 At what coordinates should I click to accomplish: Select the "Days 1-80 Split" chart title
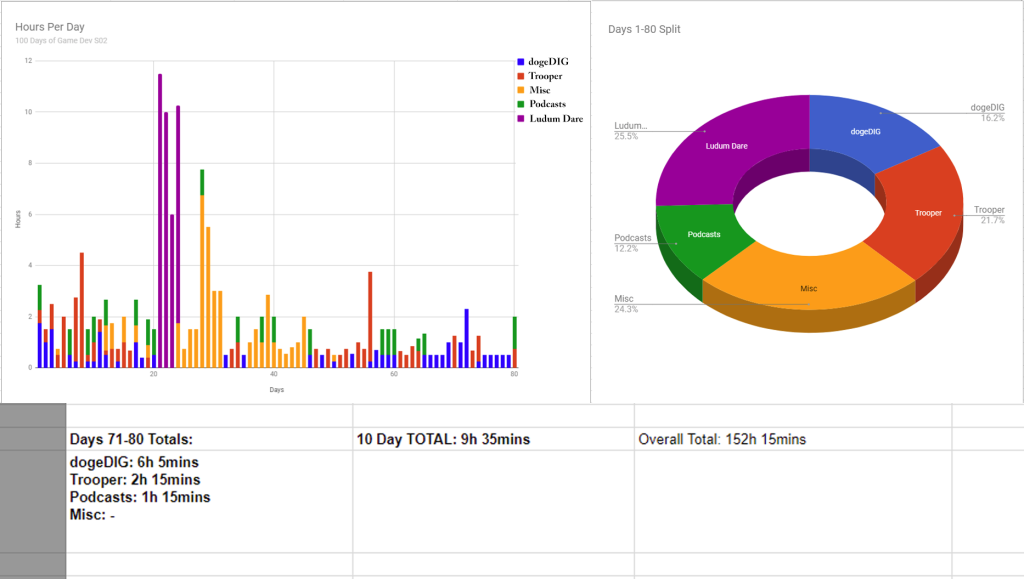click(x=644, y=29)
